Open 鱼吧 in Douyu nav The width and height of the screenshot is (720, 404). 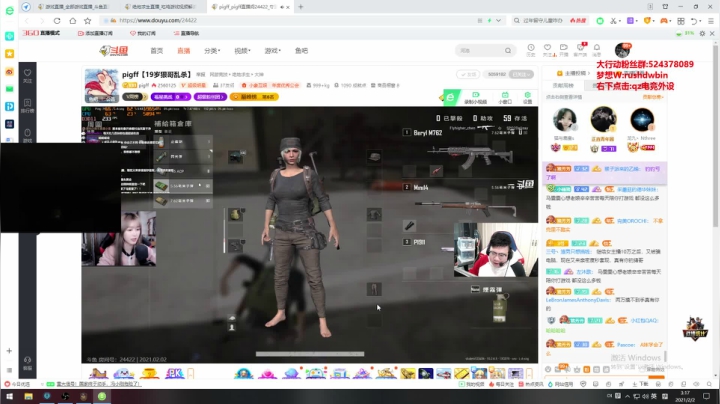click(x=301, y=50)
